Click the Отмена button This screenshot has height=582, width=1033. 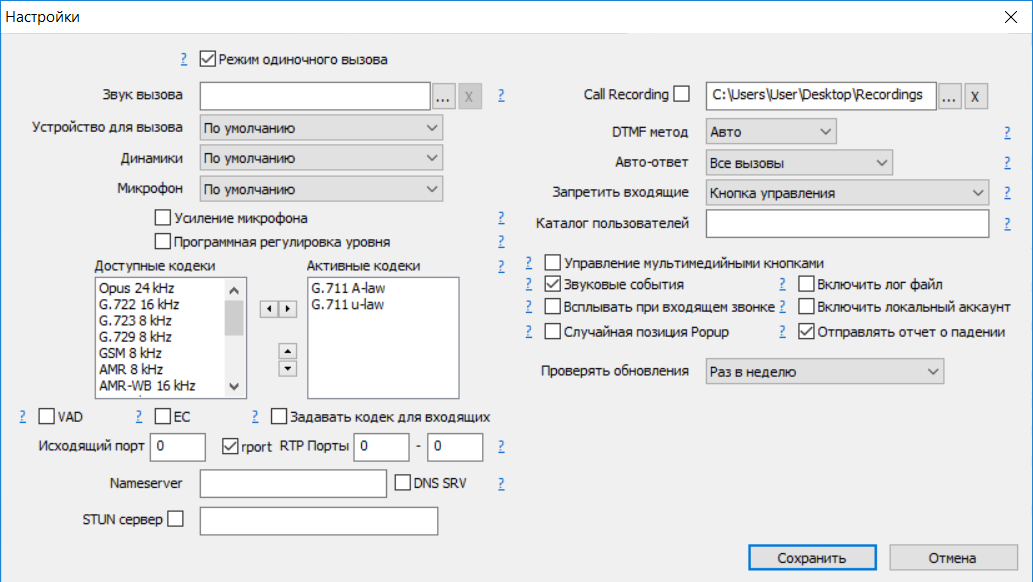[x=952, y=557]
